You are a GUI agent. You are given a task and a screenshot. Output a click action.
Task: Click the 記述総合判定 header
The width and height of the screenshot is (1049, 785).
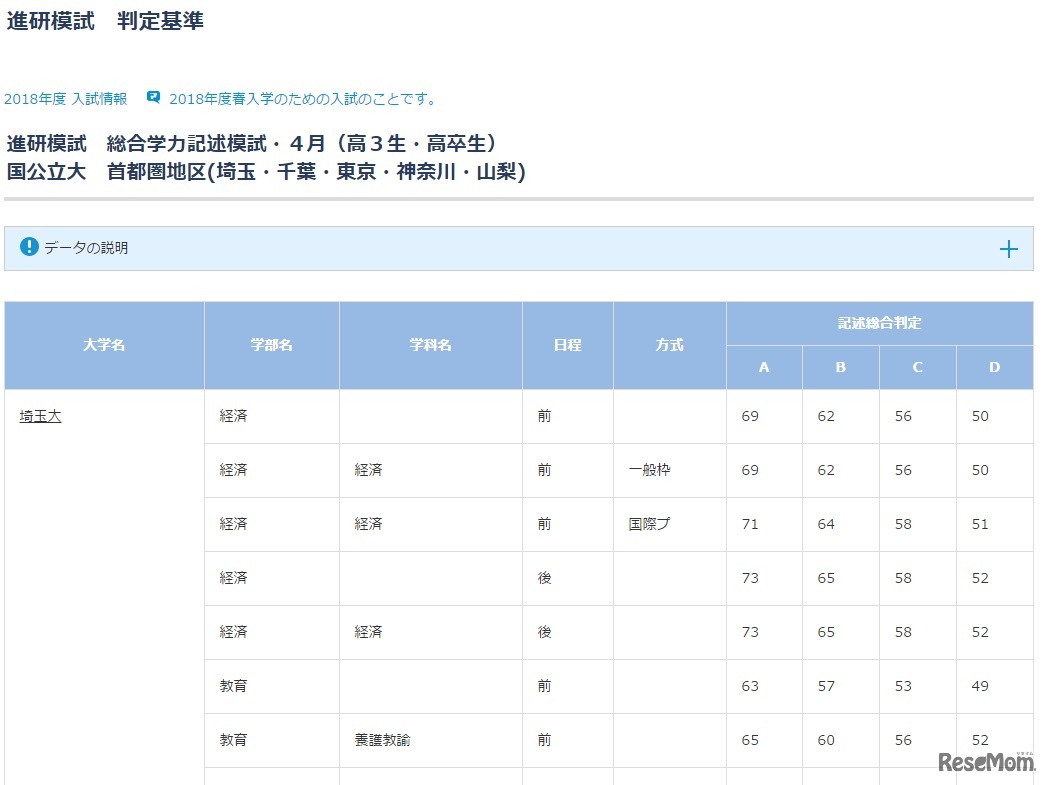880,323
